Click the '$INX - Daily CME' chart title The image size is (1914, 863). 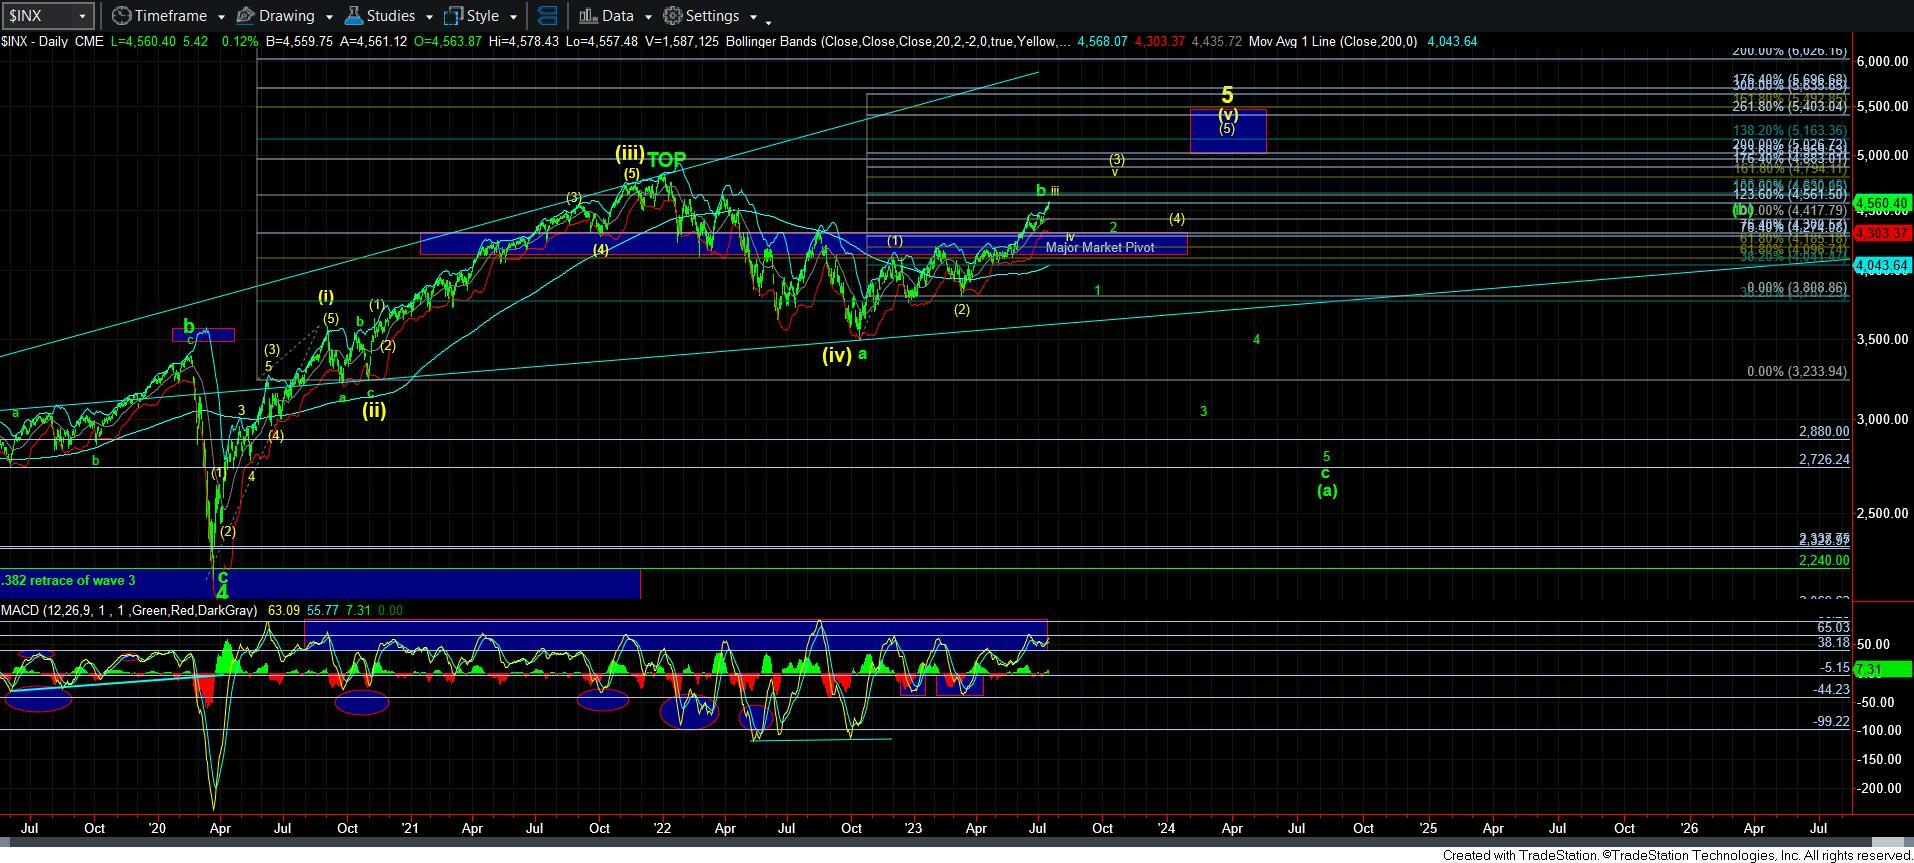click(52, 41)
